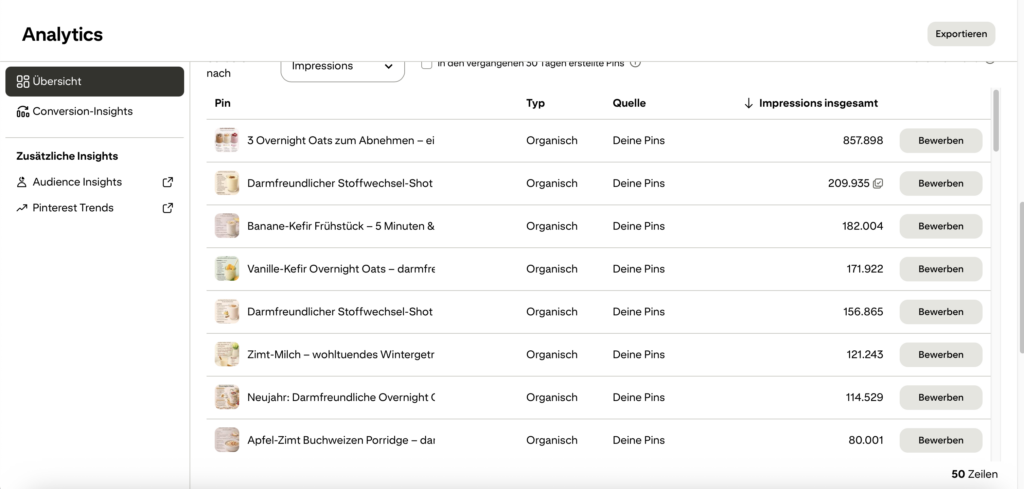
Task: Click the 50 Zeilen row count
Action: [x=974, y=474]
